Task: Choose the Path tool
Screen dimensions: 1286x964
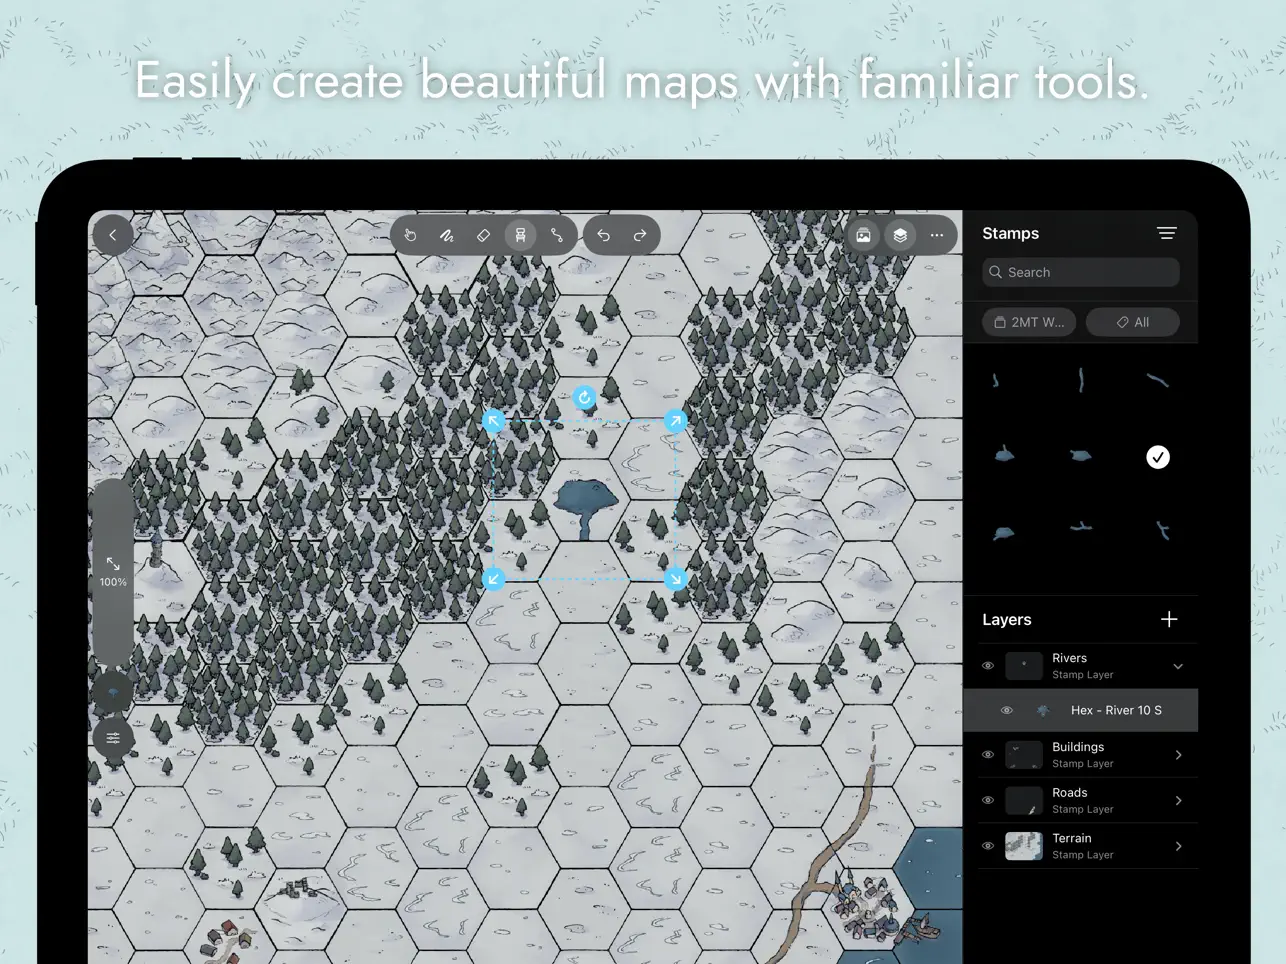Action: tap(556, 235)
